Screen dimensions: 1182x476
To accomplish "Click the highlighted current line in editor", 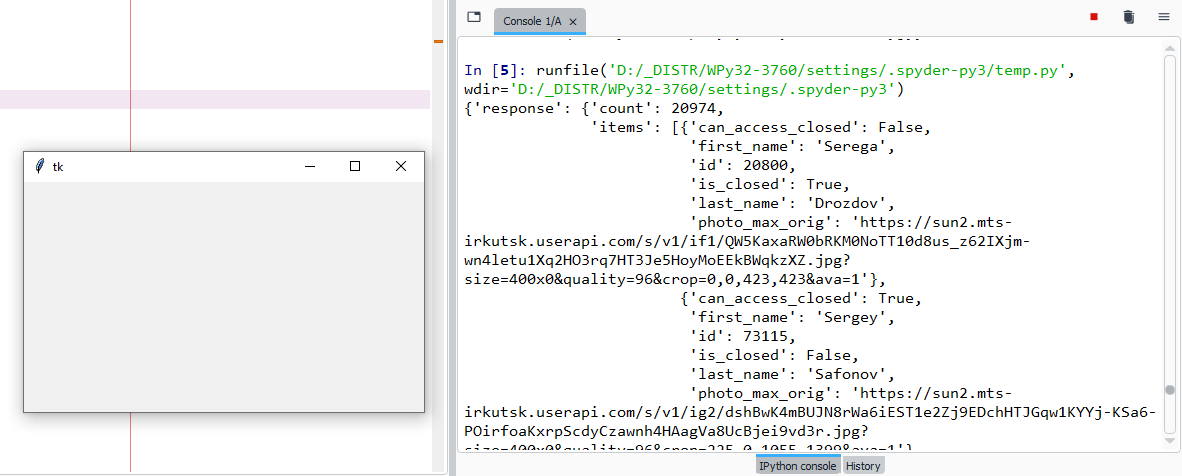I will [x=215, y=99].
